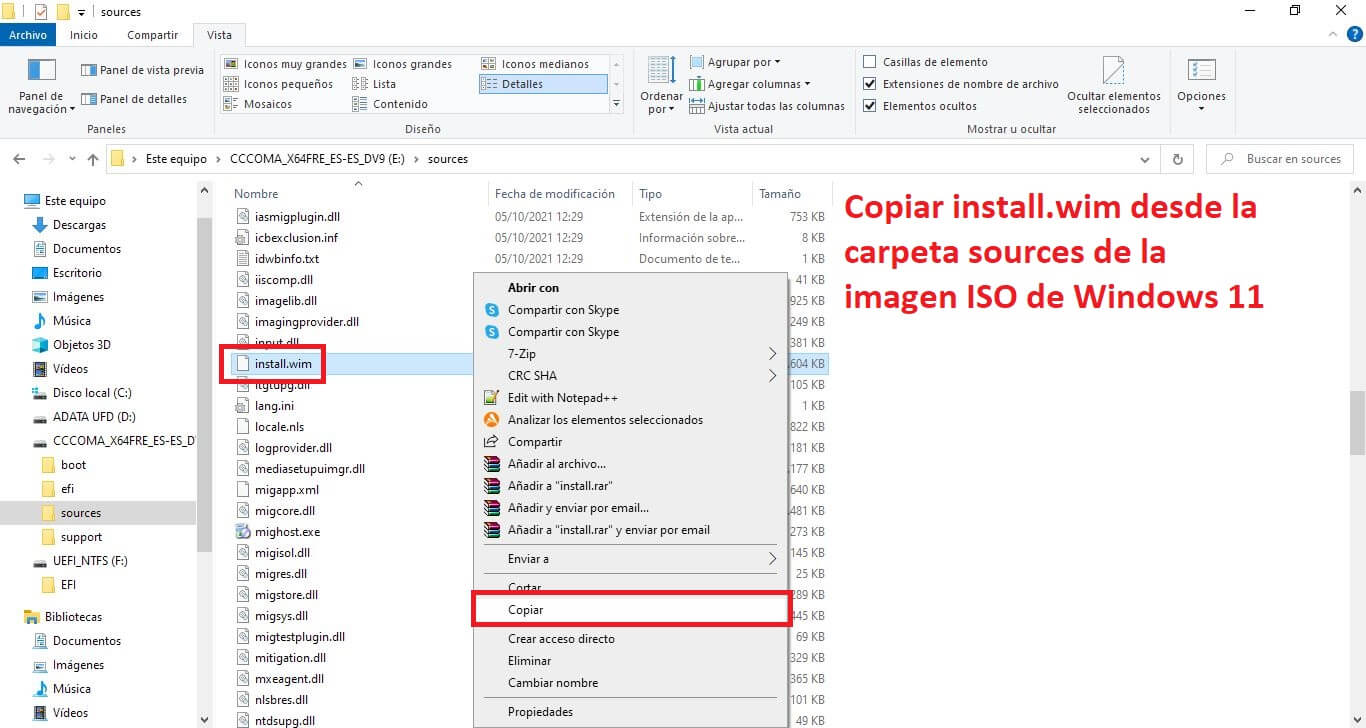Choose Cambiar nombre in context menu
The image size is (1366, 728).
[631, 683]
